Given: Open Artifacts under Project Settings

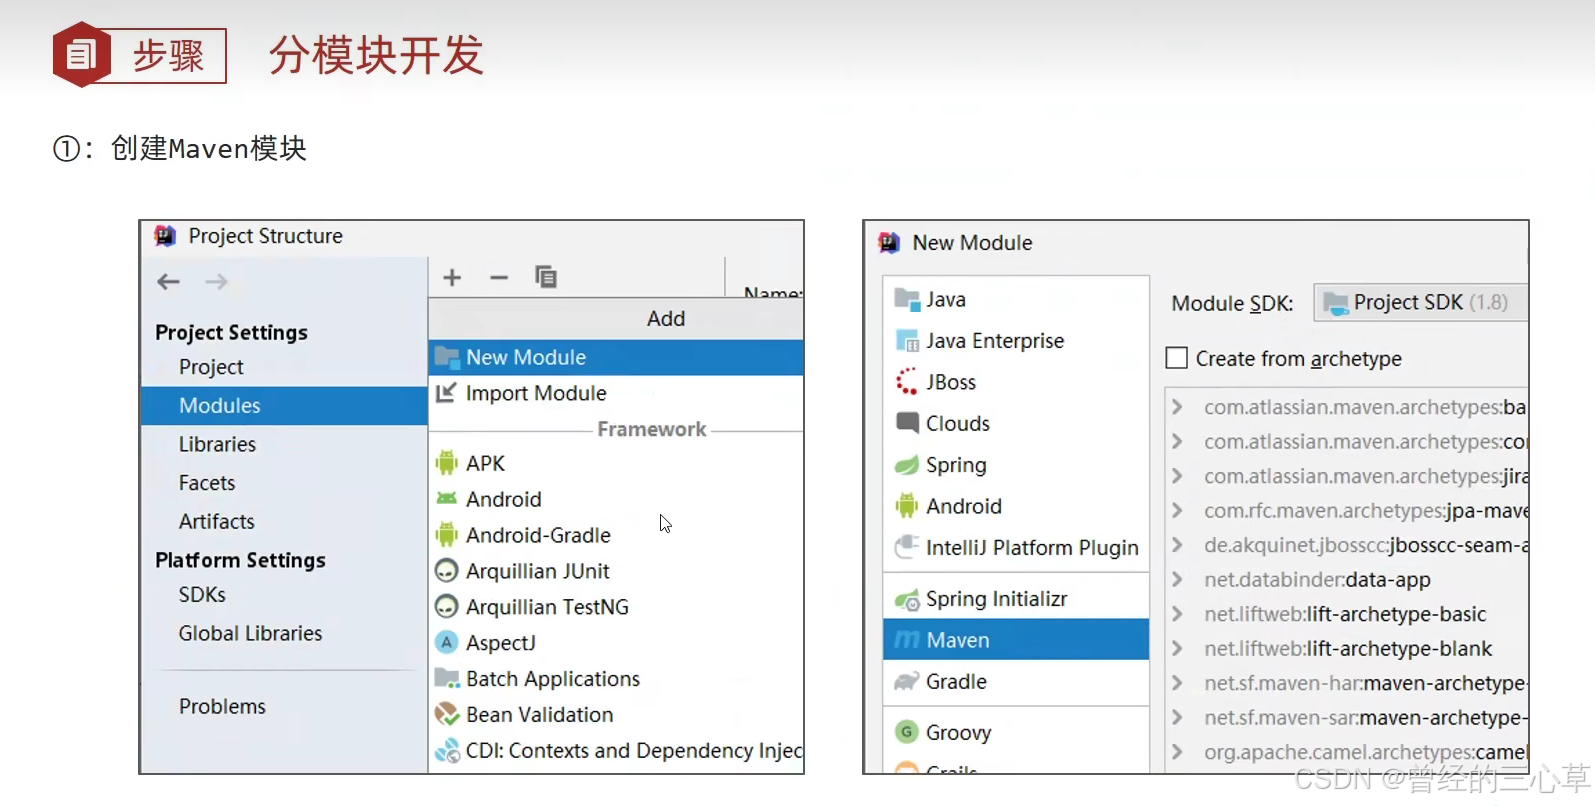Looking at the screenshot, I should click(x=217, y=521).
